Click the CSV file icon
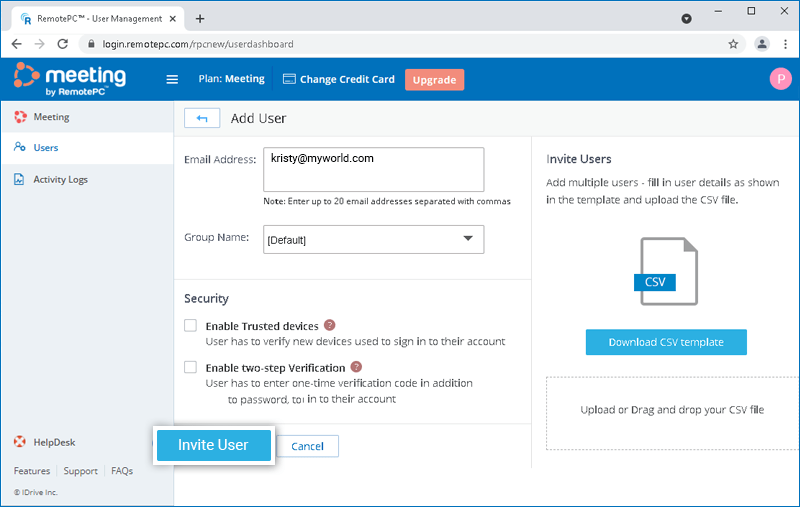 pos(667,271)
